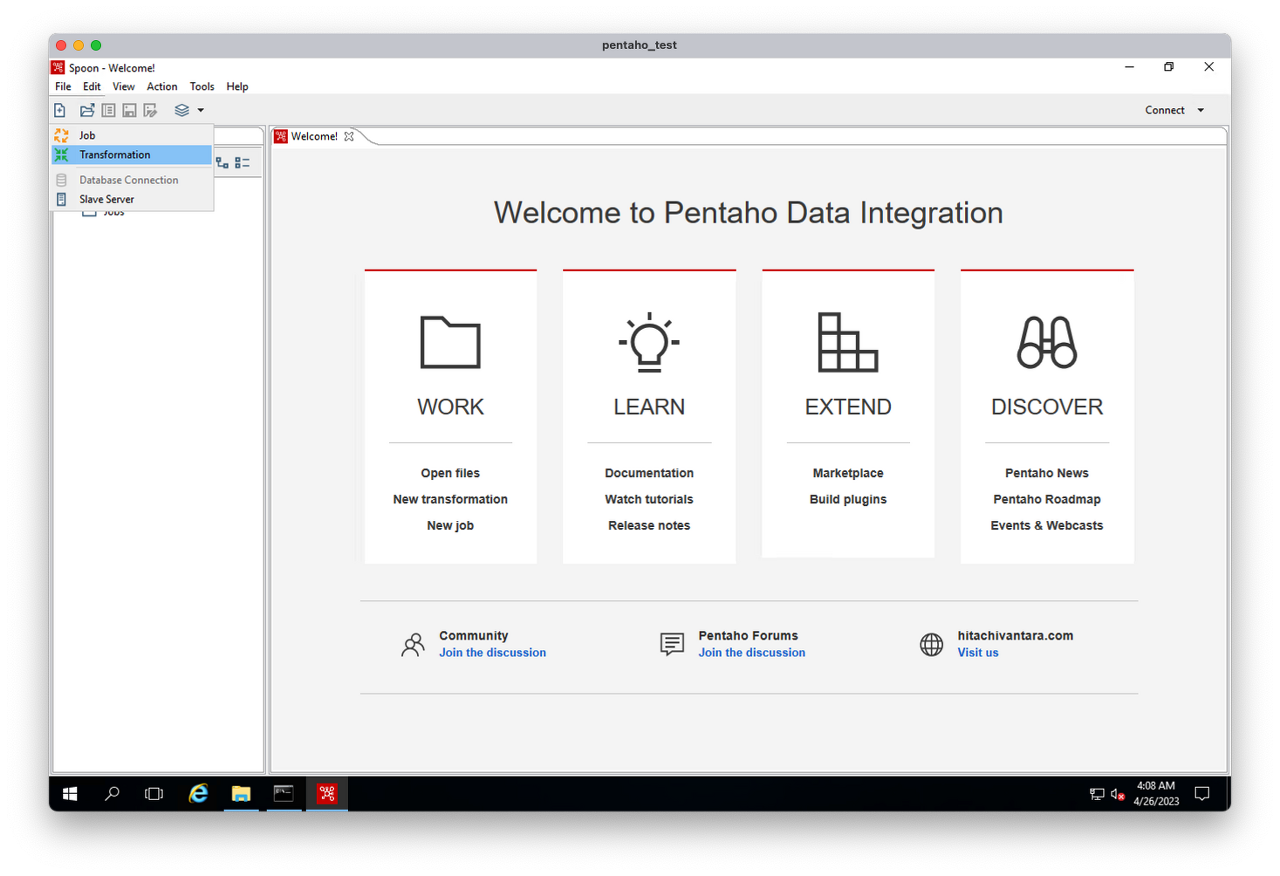Choose Transformation from the new menu
Screen dimensions: 1280x876
132,155
